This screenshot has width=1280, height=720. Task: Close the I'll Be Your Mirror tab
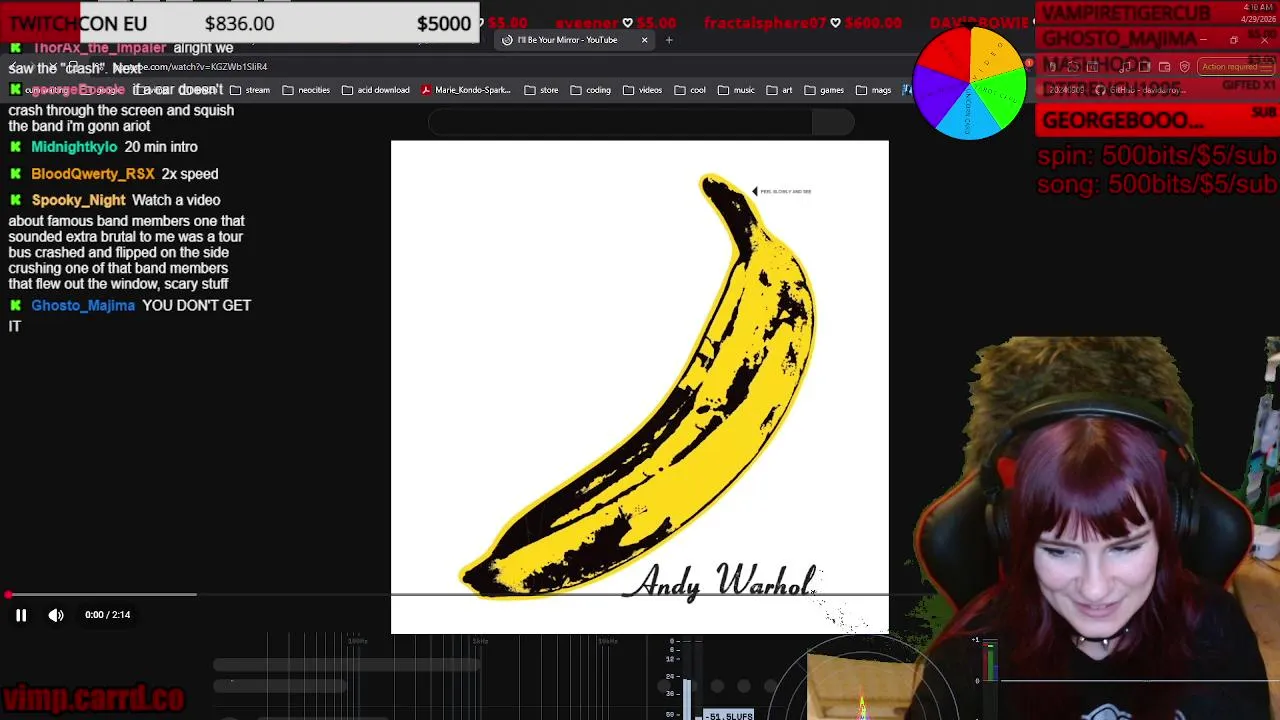tap(644, 40)
